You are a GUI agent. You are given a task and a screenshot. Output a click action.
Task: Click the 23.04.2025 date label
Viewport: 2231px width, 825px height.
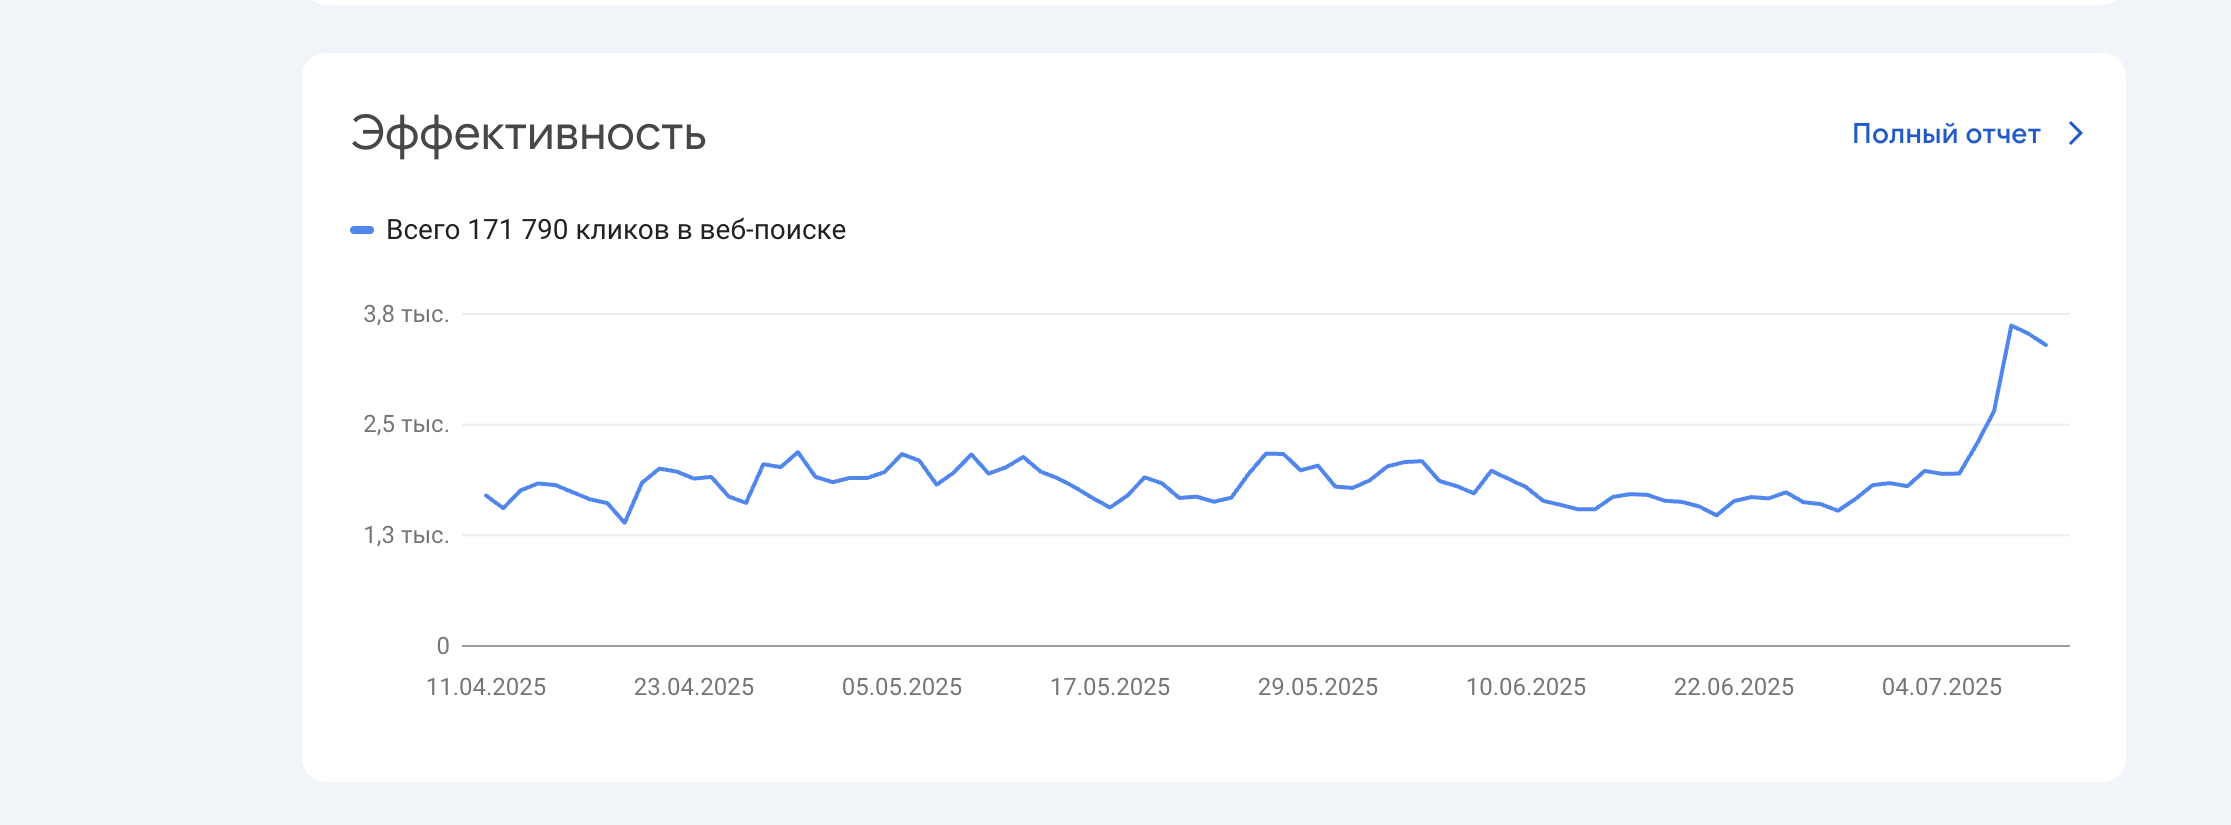[694, 687]
